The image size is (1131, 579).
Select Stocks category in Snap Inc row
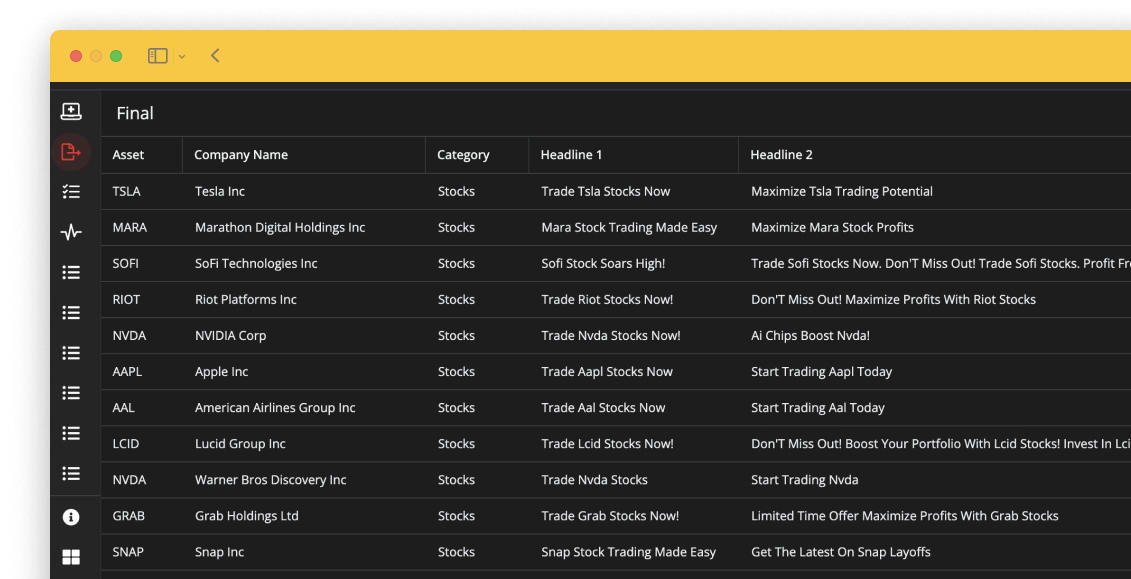tap(457, 552)
